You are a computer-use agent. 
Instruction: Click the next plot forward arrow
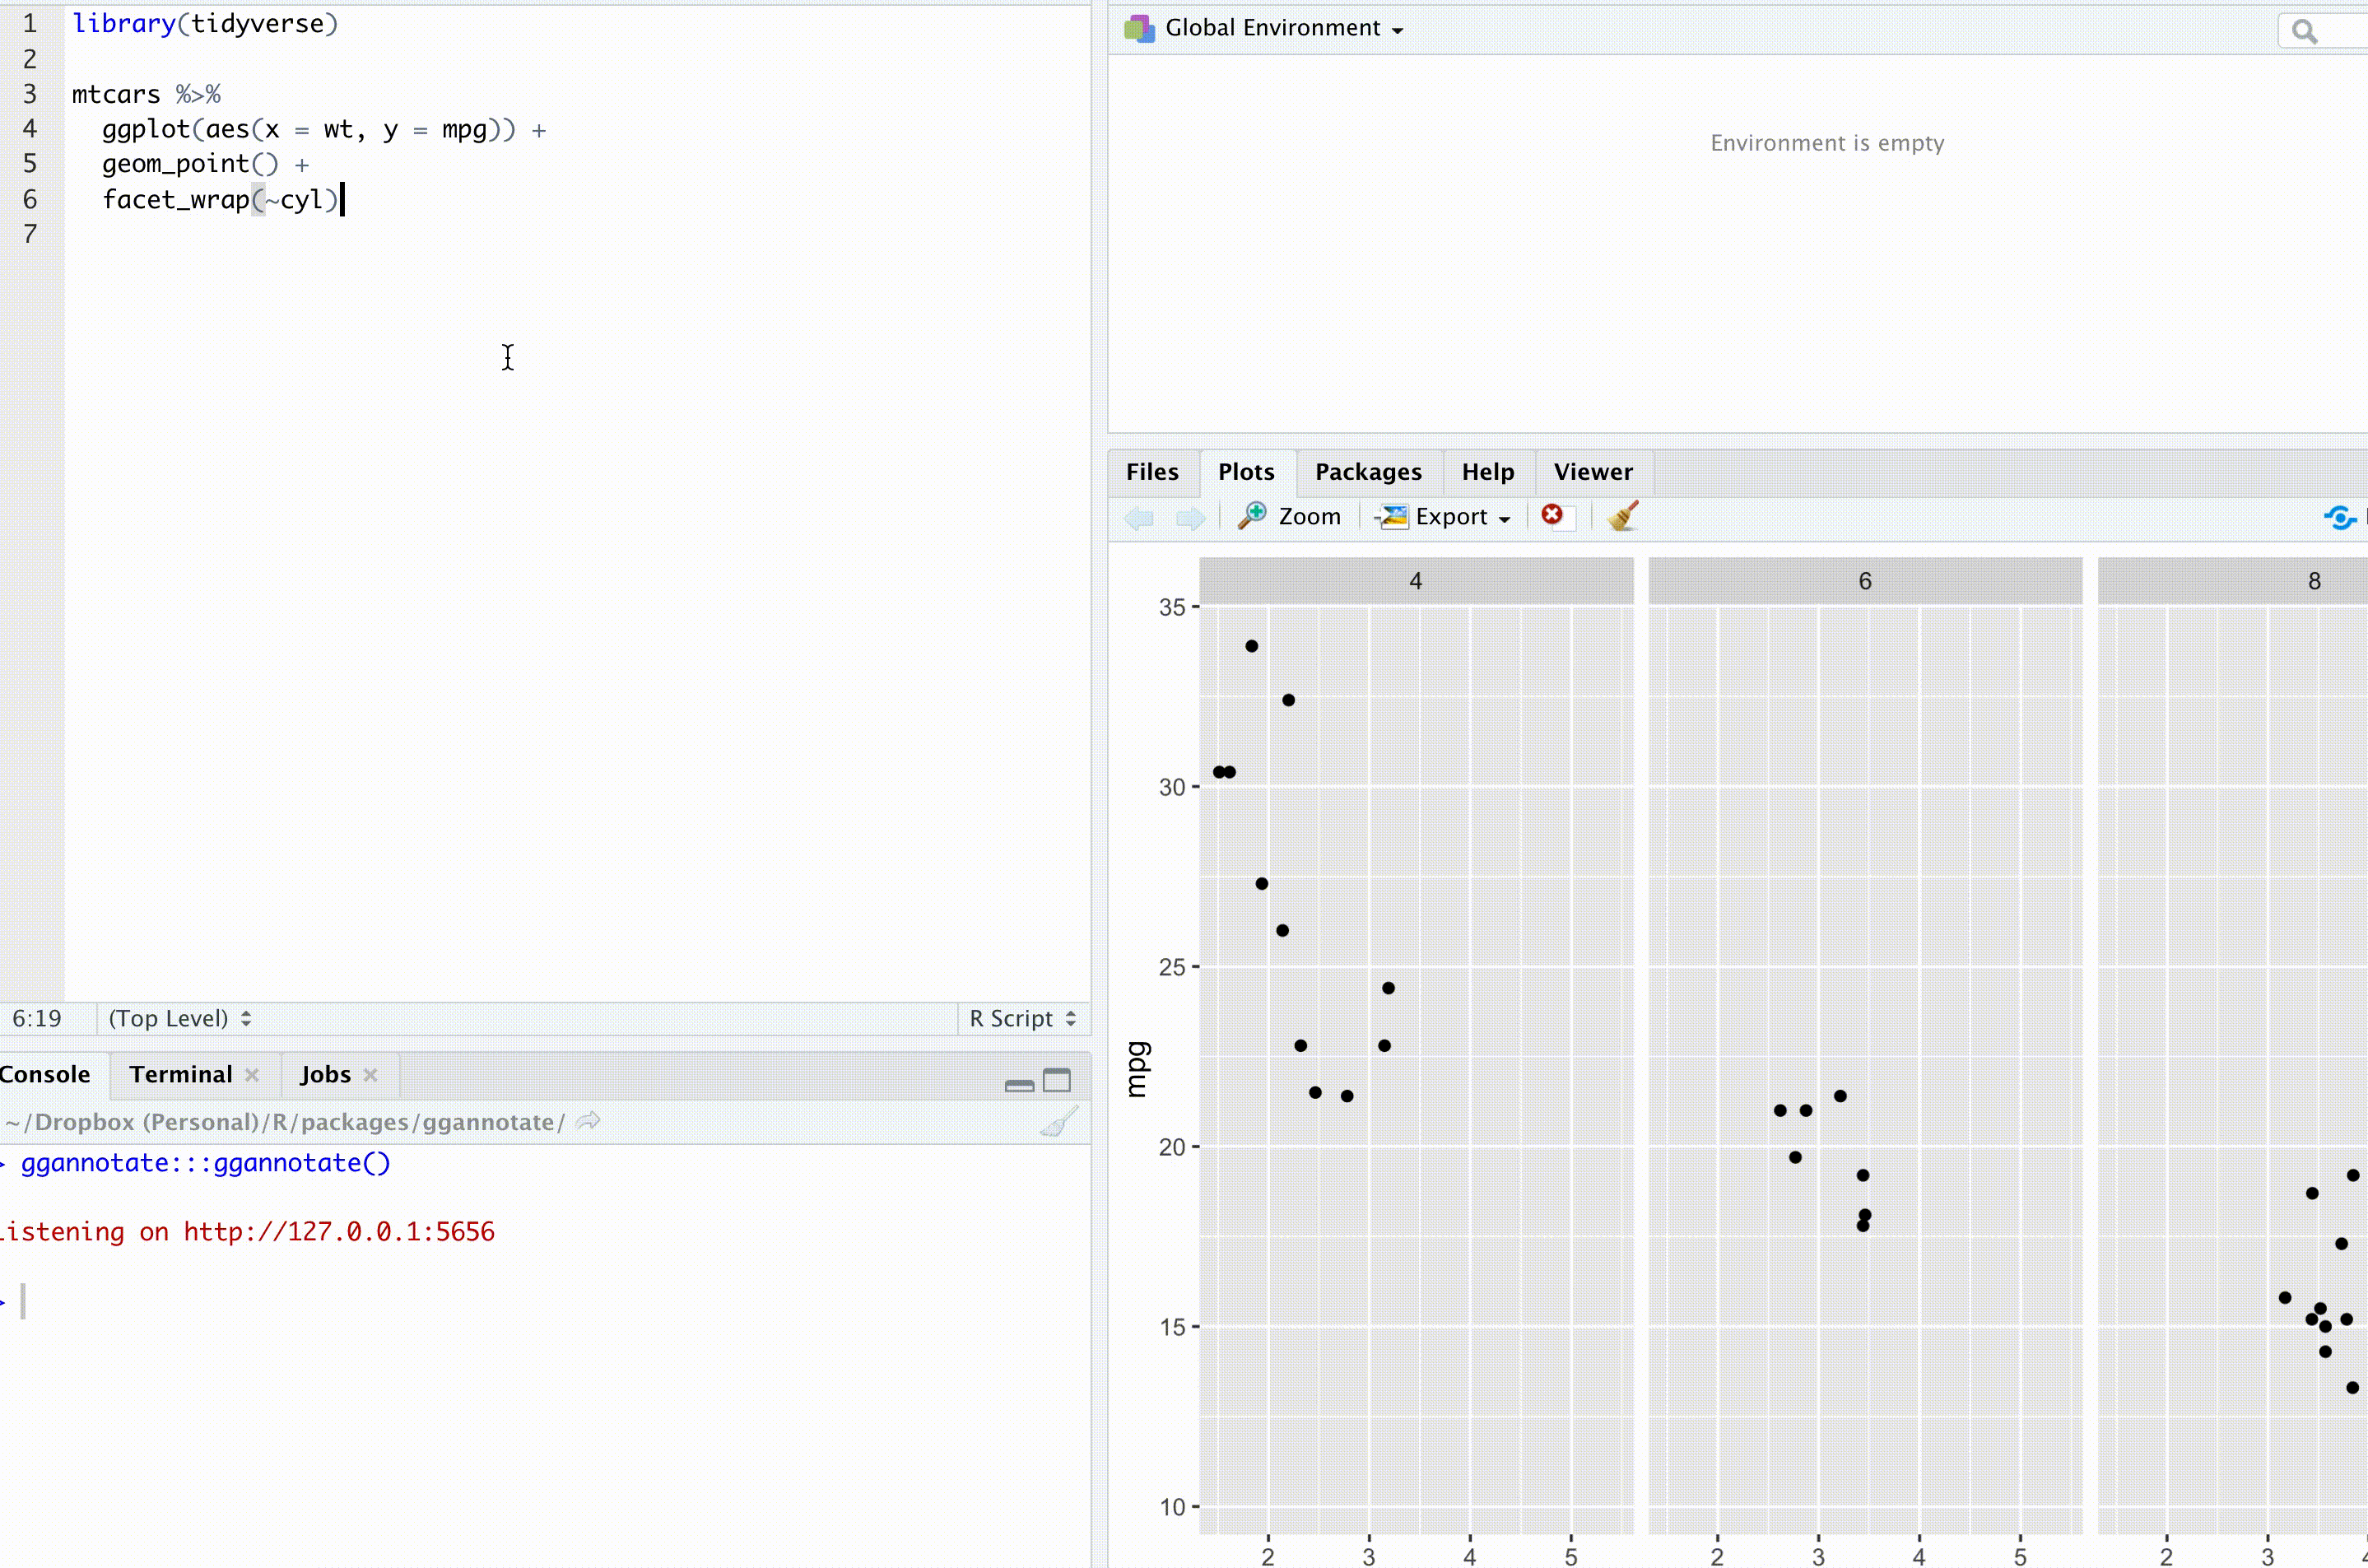point(1189,517)
